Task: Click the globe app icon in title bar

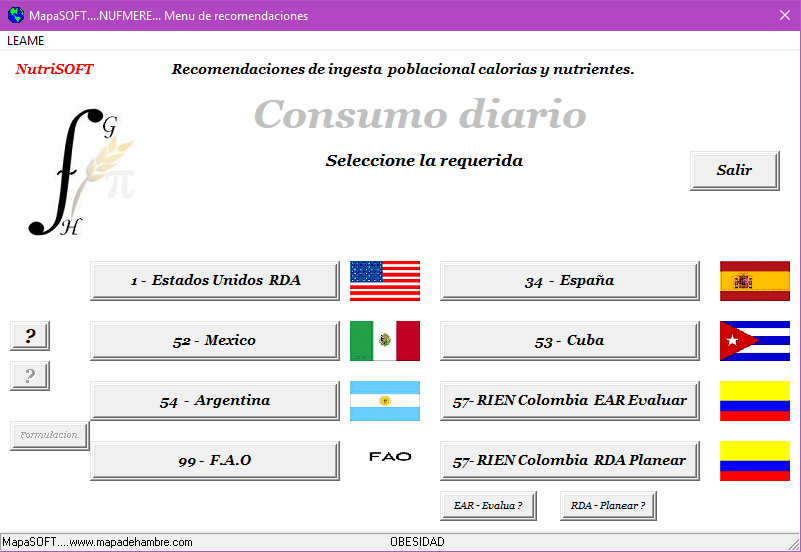Action: click(x=15, y=15)
